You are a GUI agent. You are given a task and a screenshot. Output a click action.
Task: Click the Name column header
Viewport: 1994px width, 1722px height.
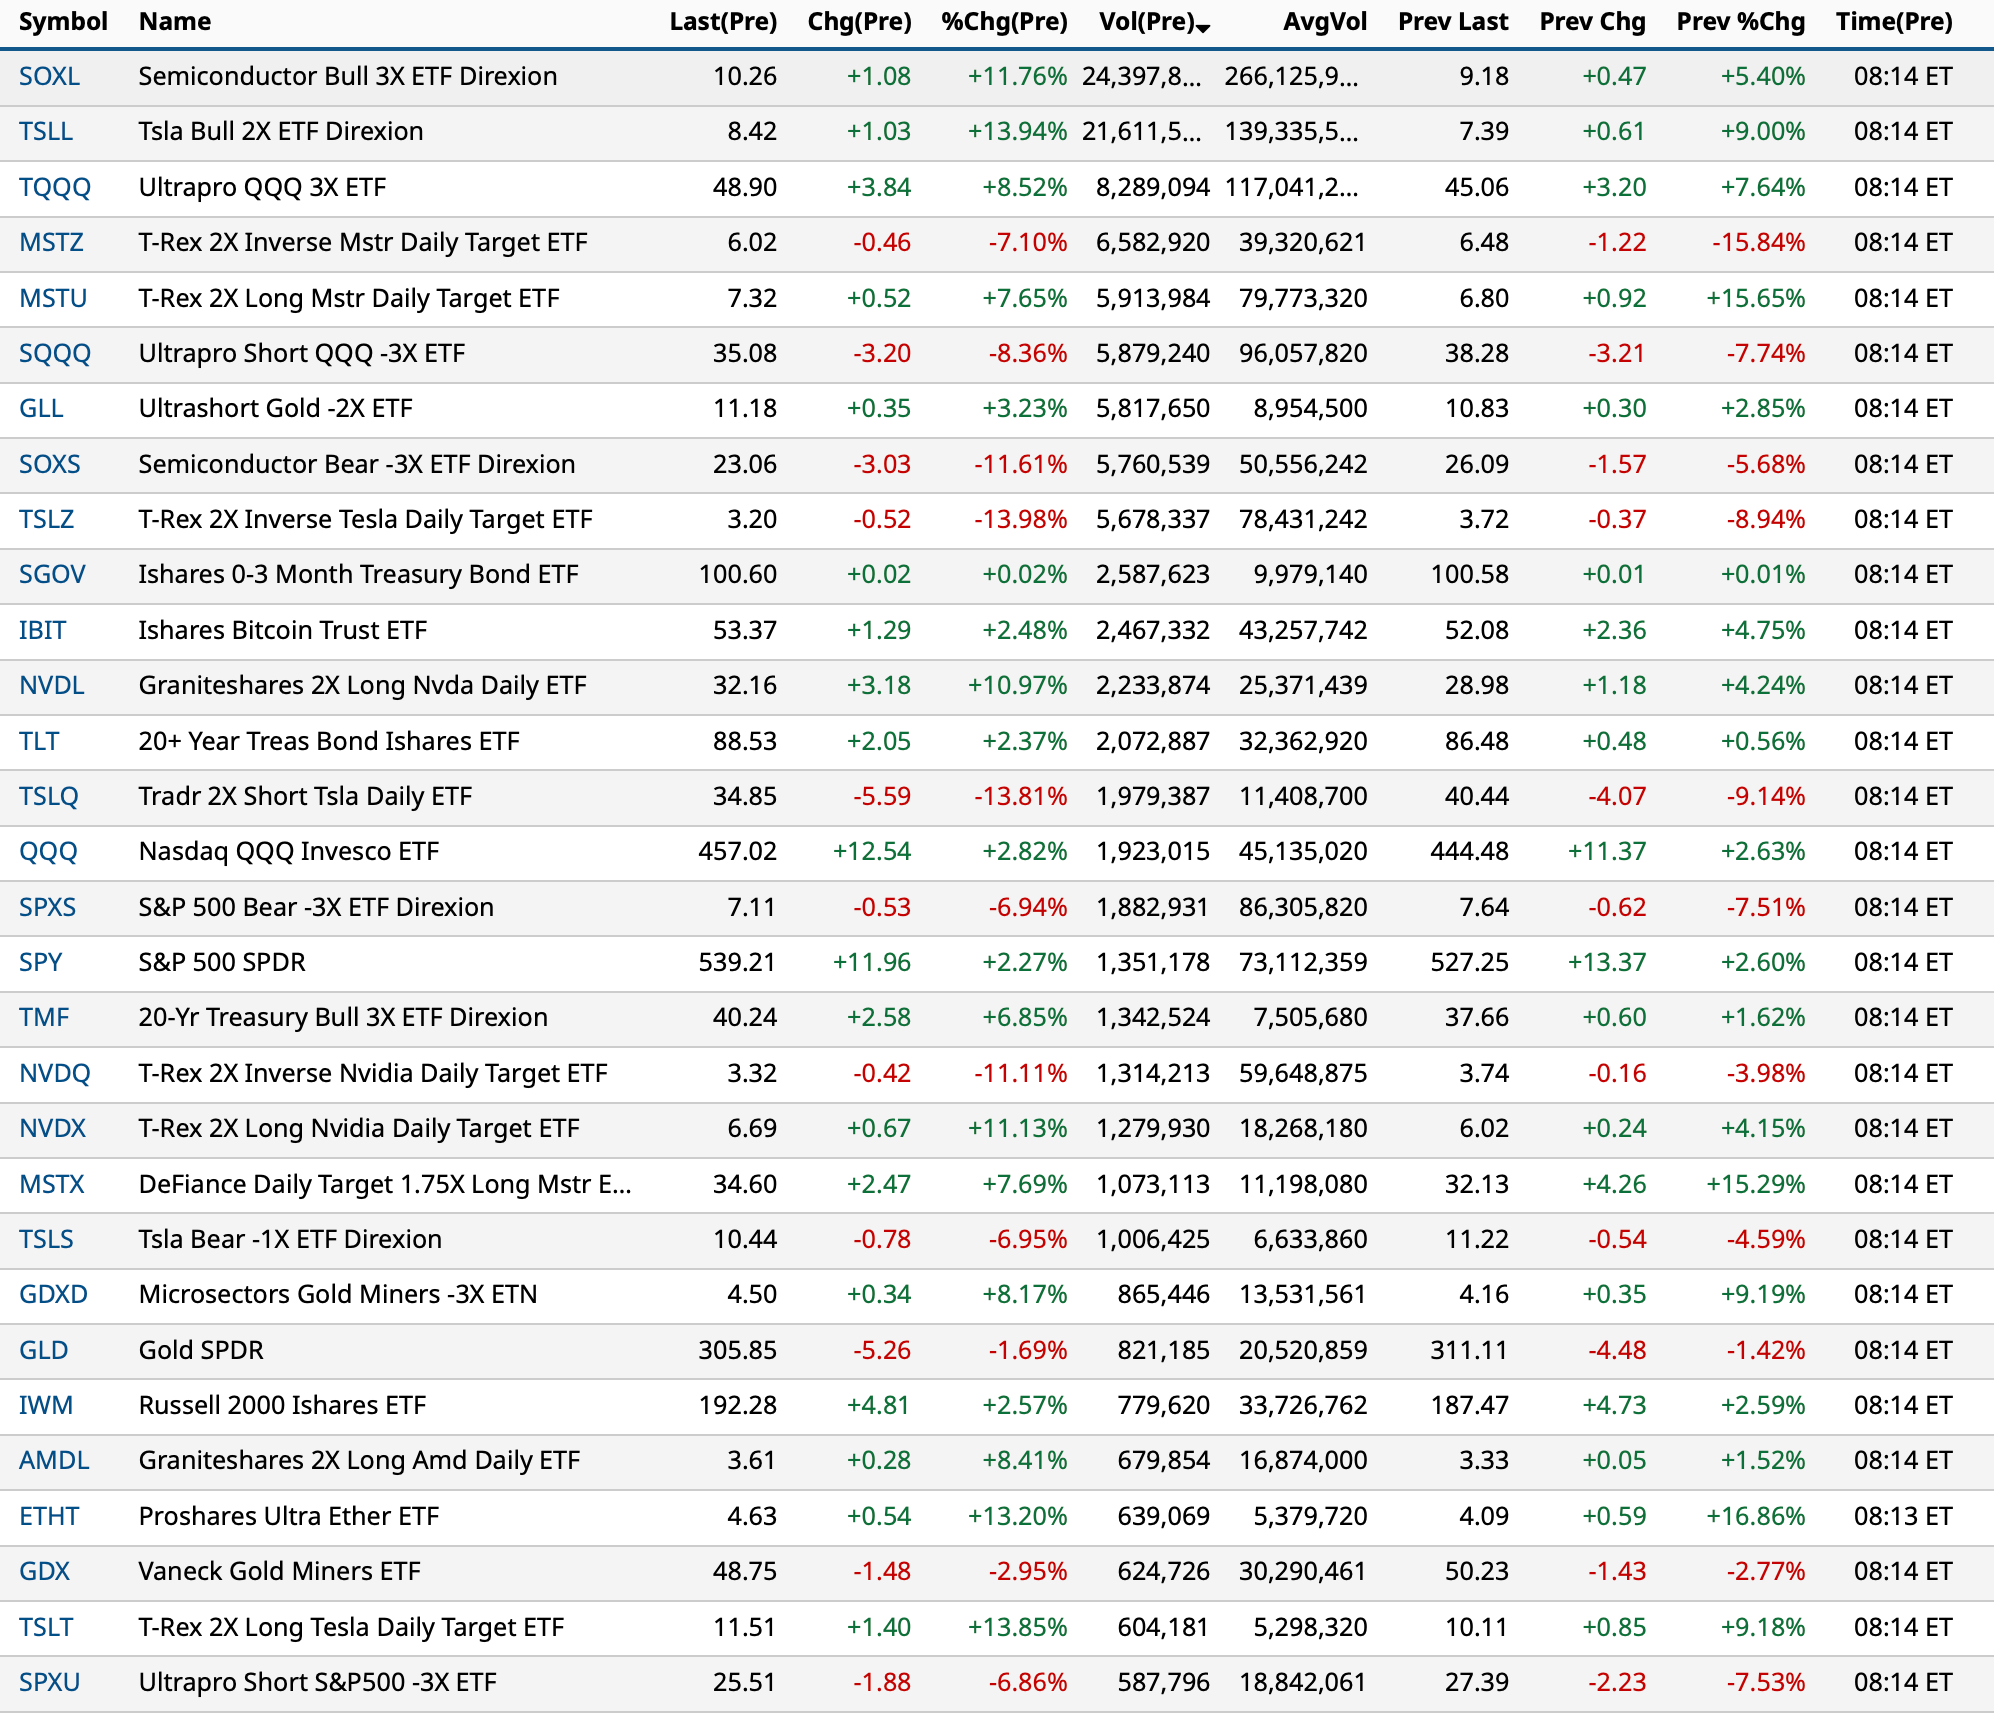coord(175,22)
